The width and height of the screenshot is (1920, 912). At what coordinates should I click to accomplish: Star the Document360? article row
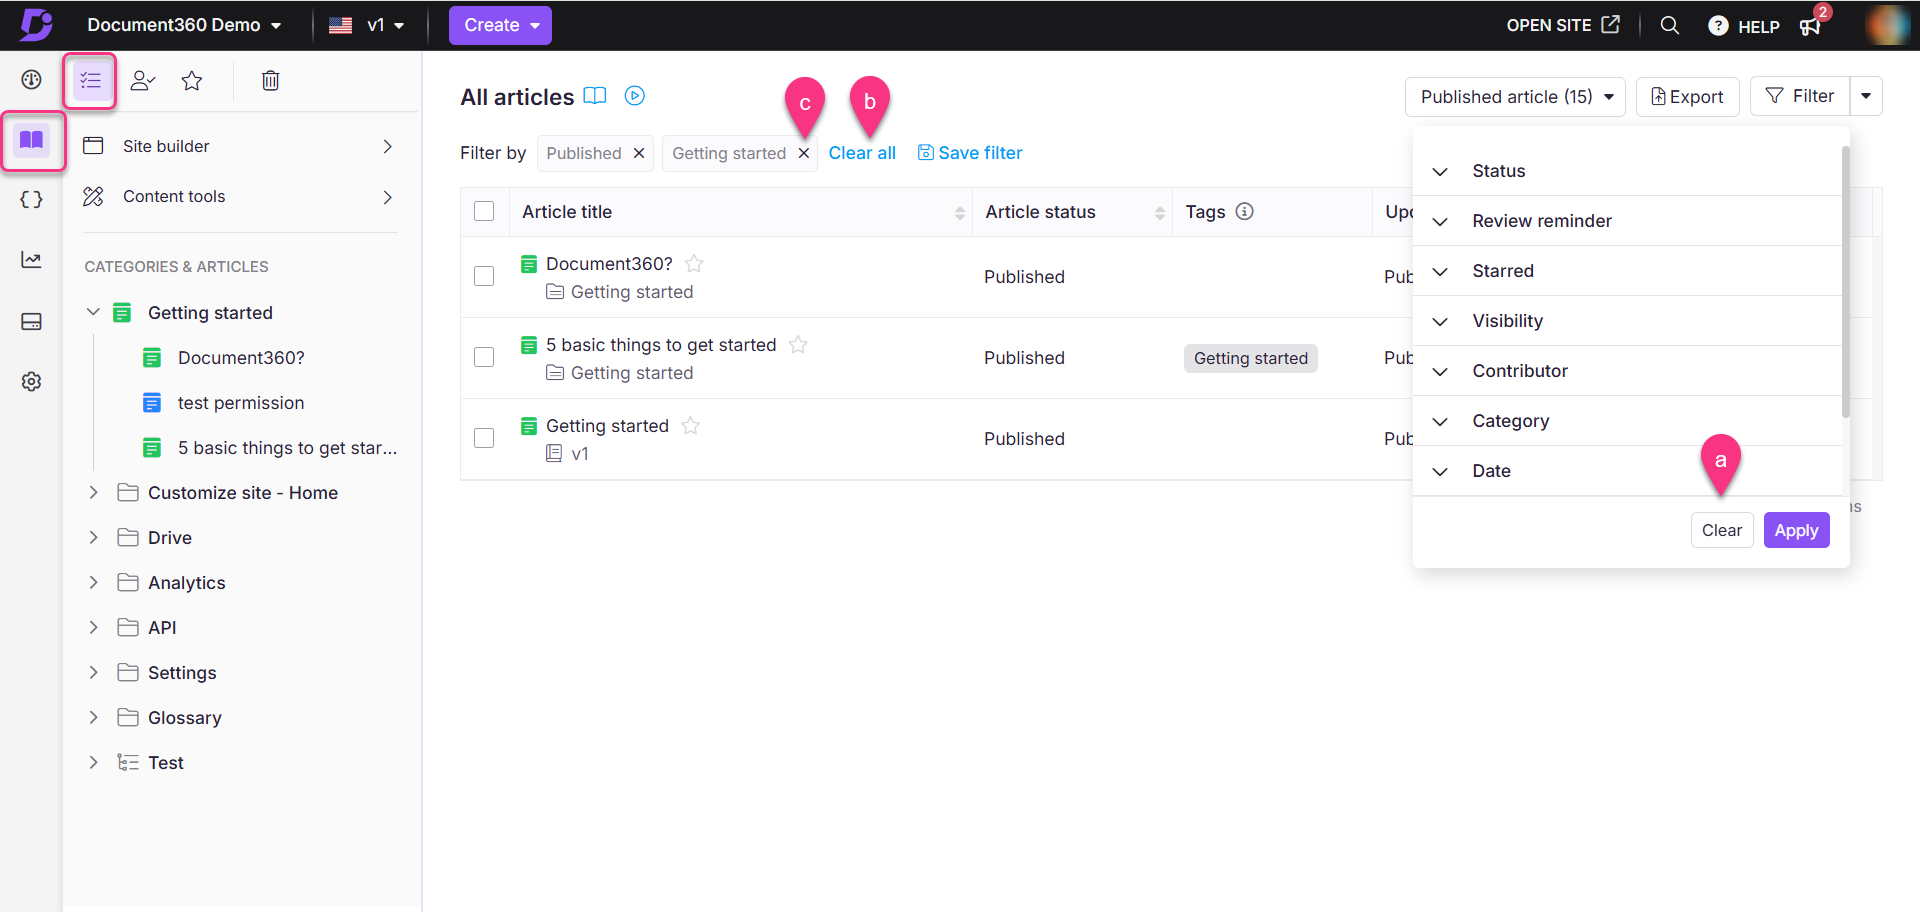[x=694, y=264]
